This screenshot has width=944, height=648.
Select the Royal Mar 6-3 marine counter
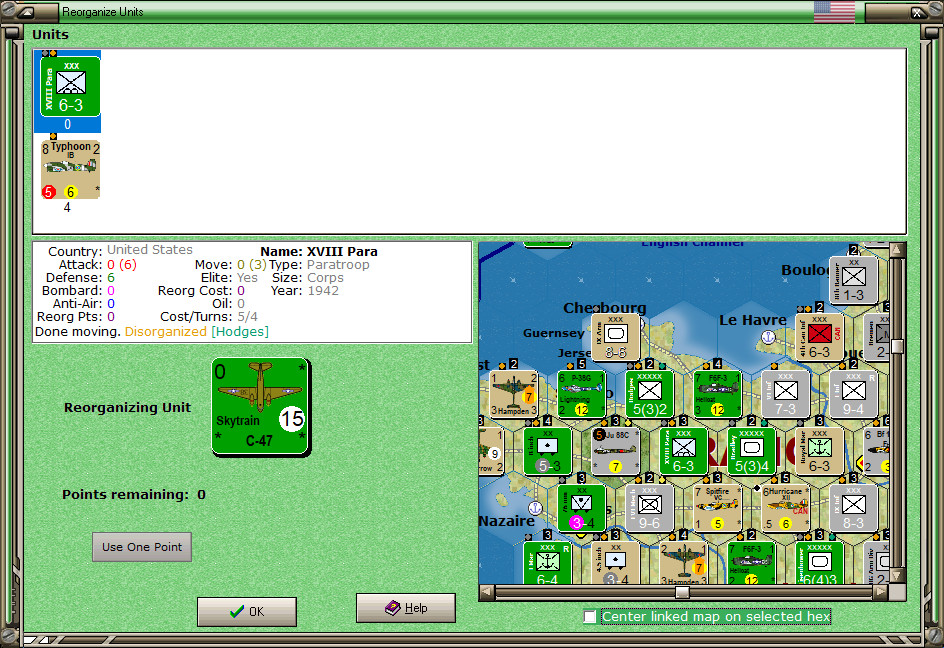(x=819, y=451)
